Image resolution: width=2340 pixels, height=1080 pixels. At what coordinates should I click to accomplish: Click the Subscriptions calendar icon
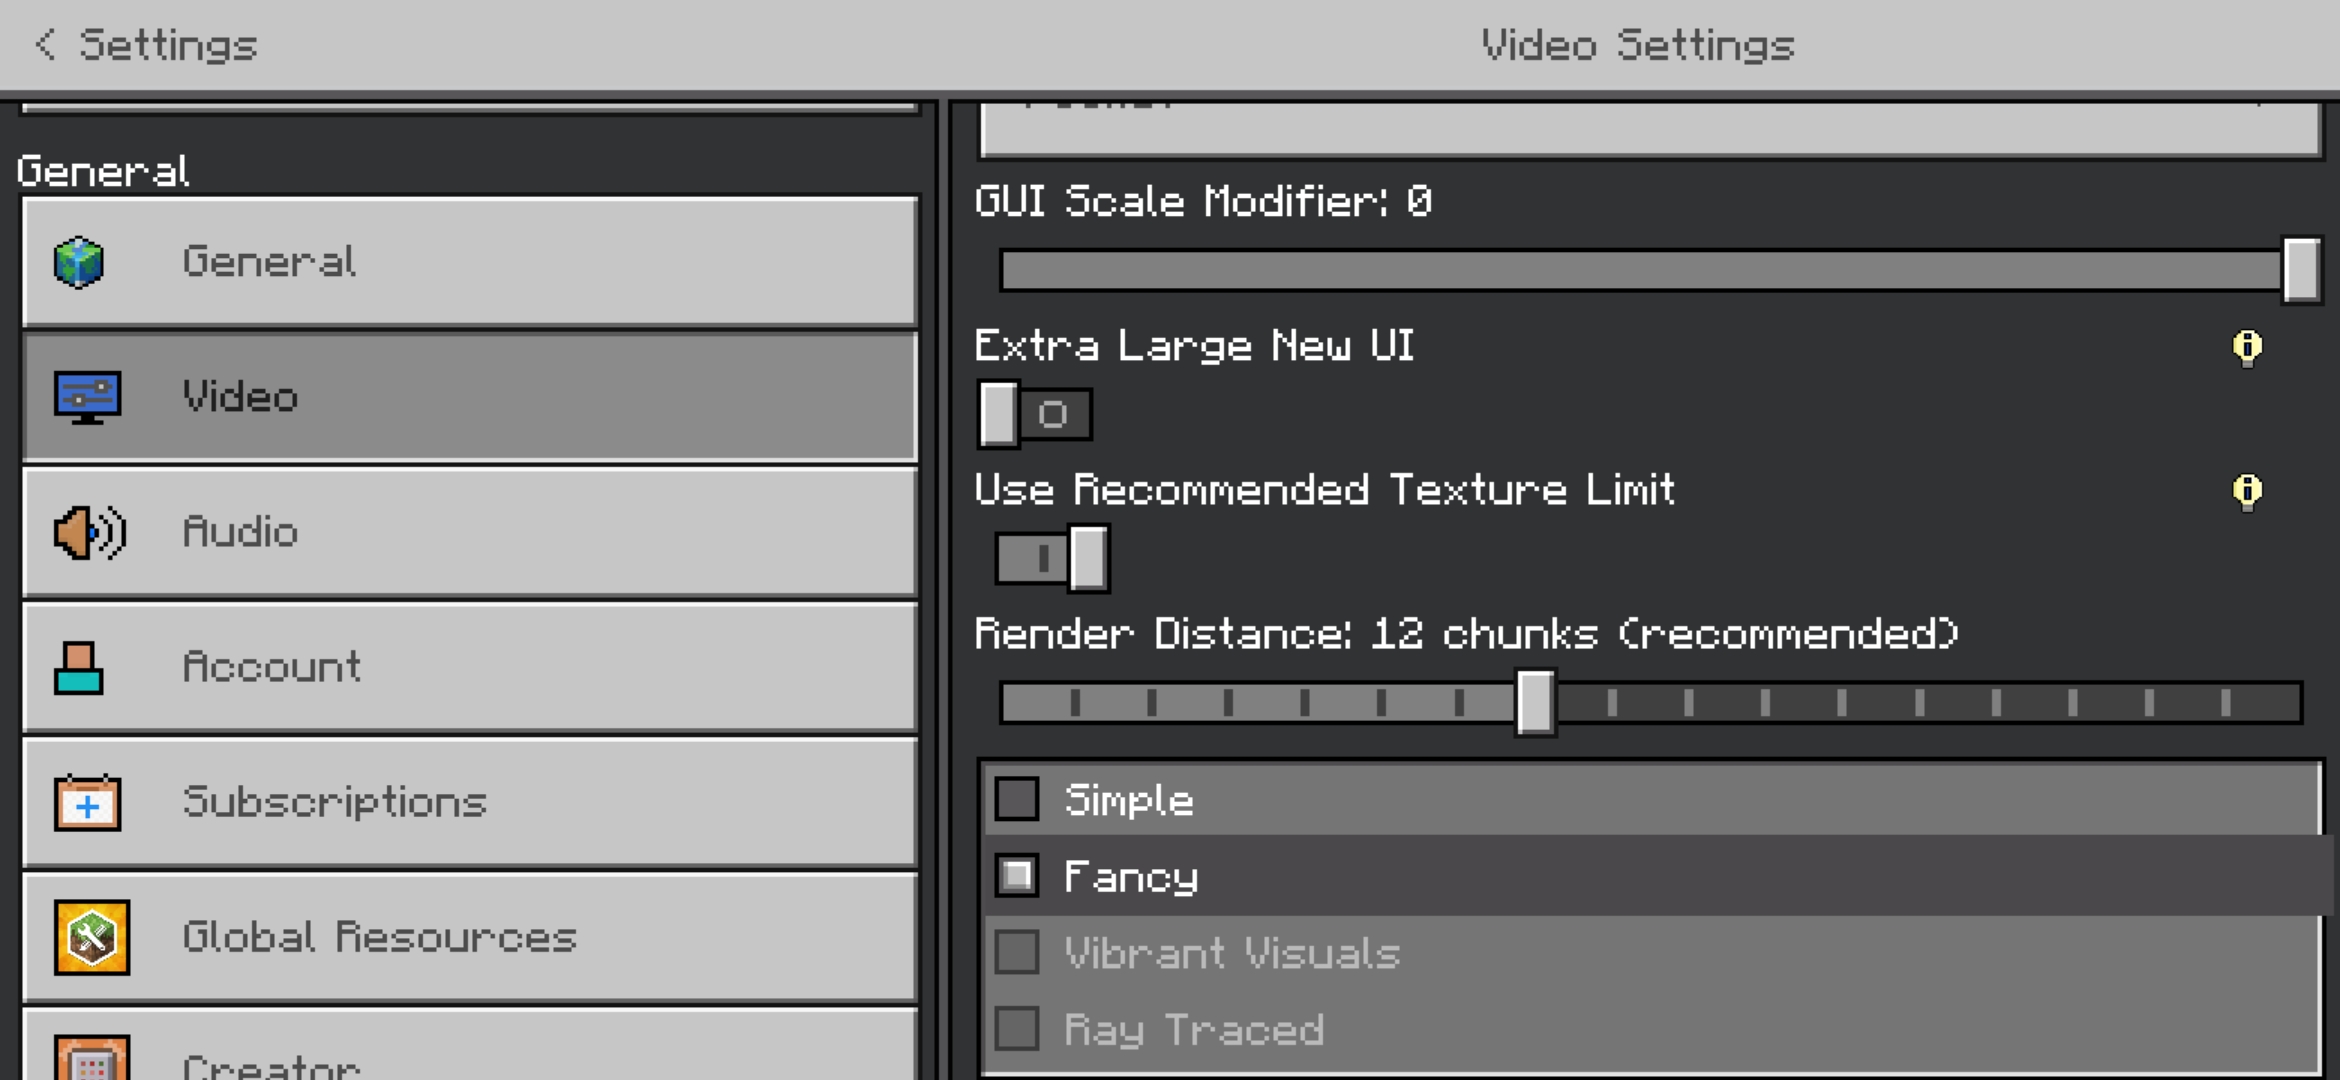pyautogui.click(x=88, y=802)
